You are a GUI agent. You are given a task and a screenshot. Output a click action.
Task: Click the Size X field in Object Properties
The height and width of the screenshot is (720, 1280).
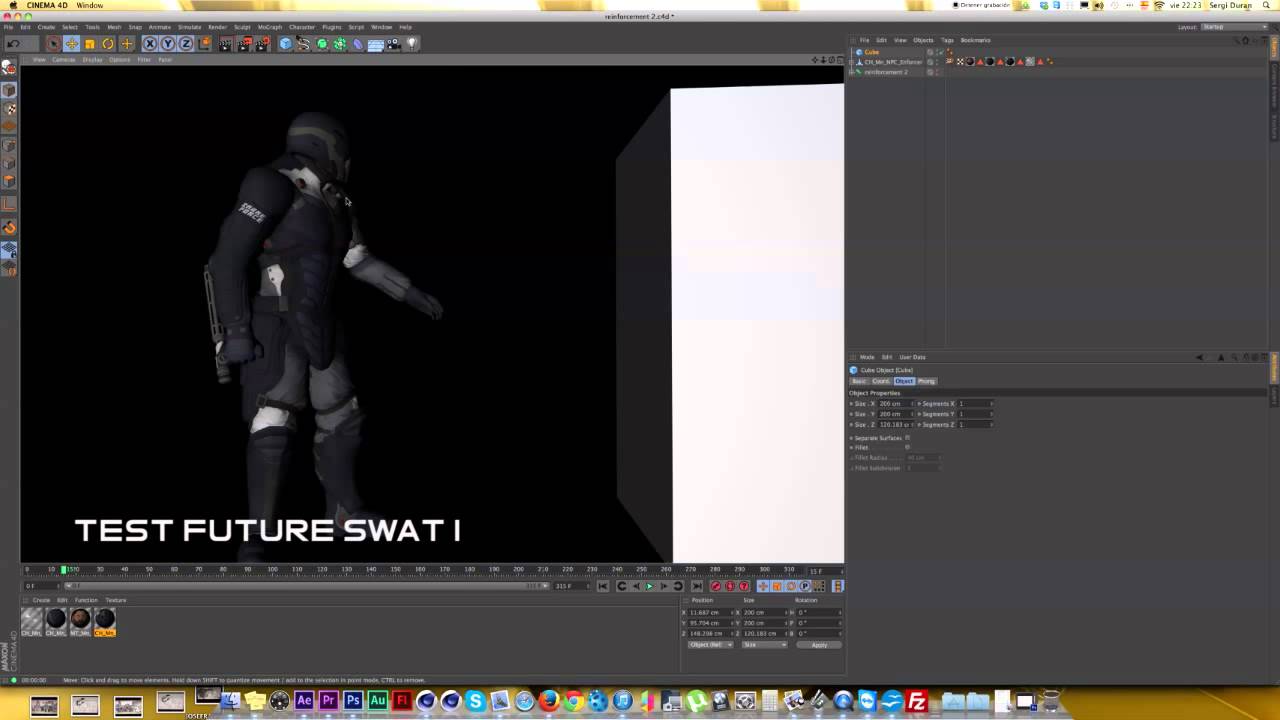[x=894, y=403]
